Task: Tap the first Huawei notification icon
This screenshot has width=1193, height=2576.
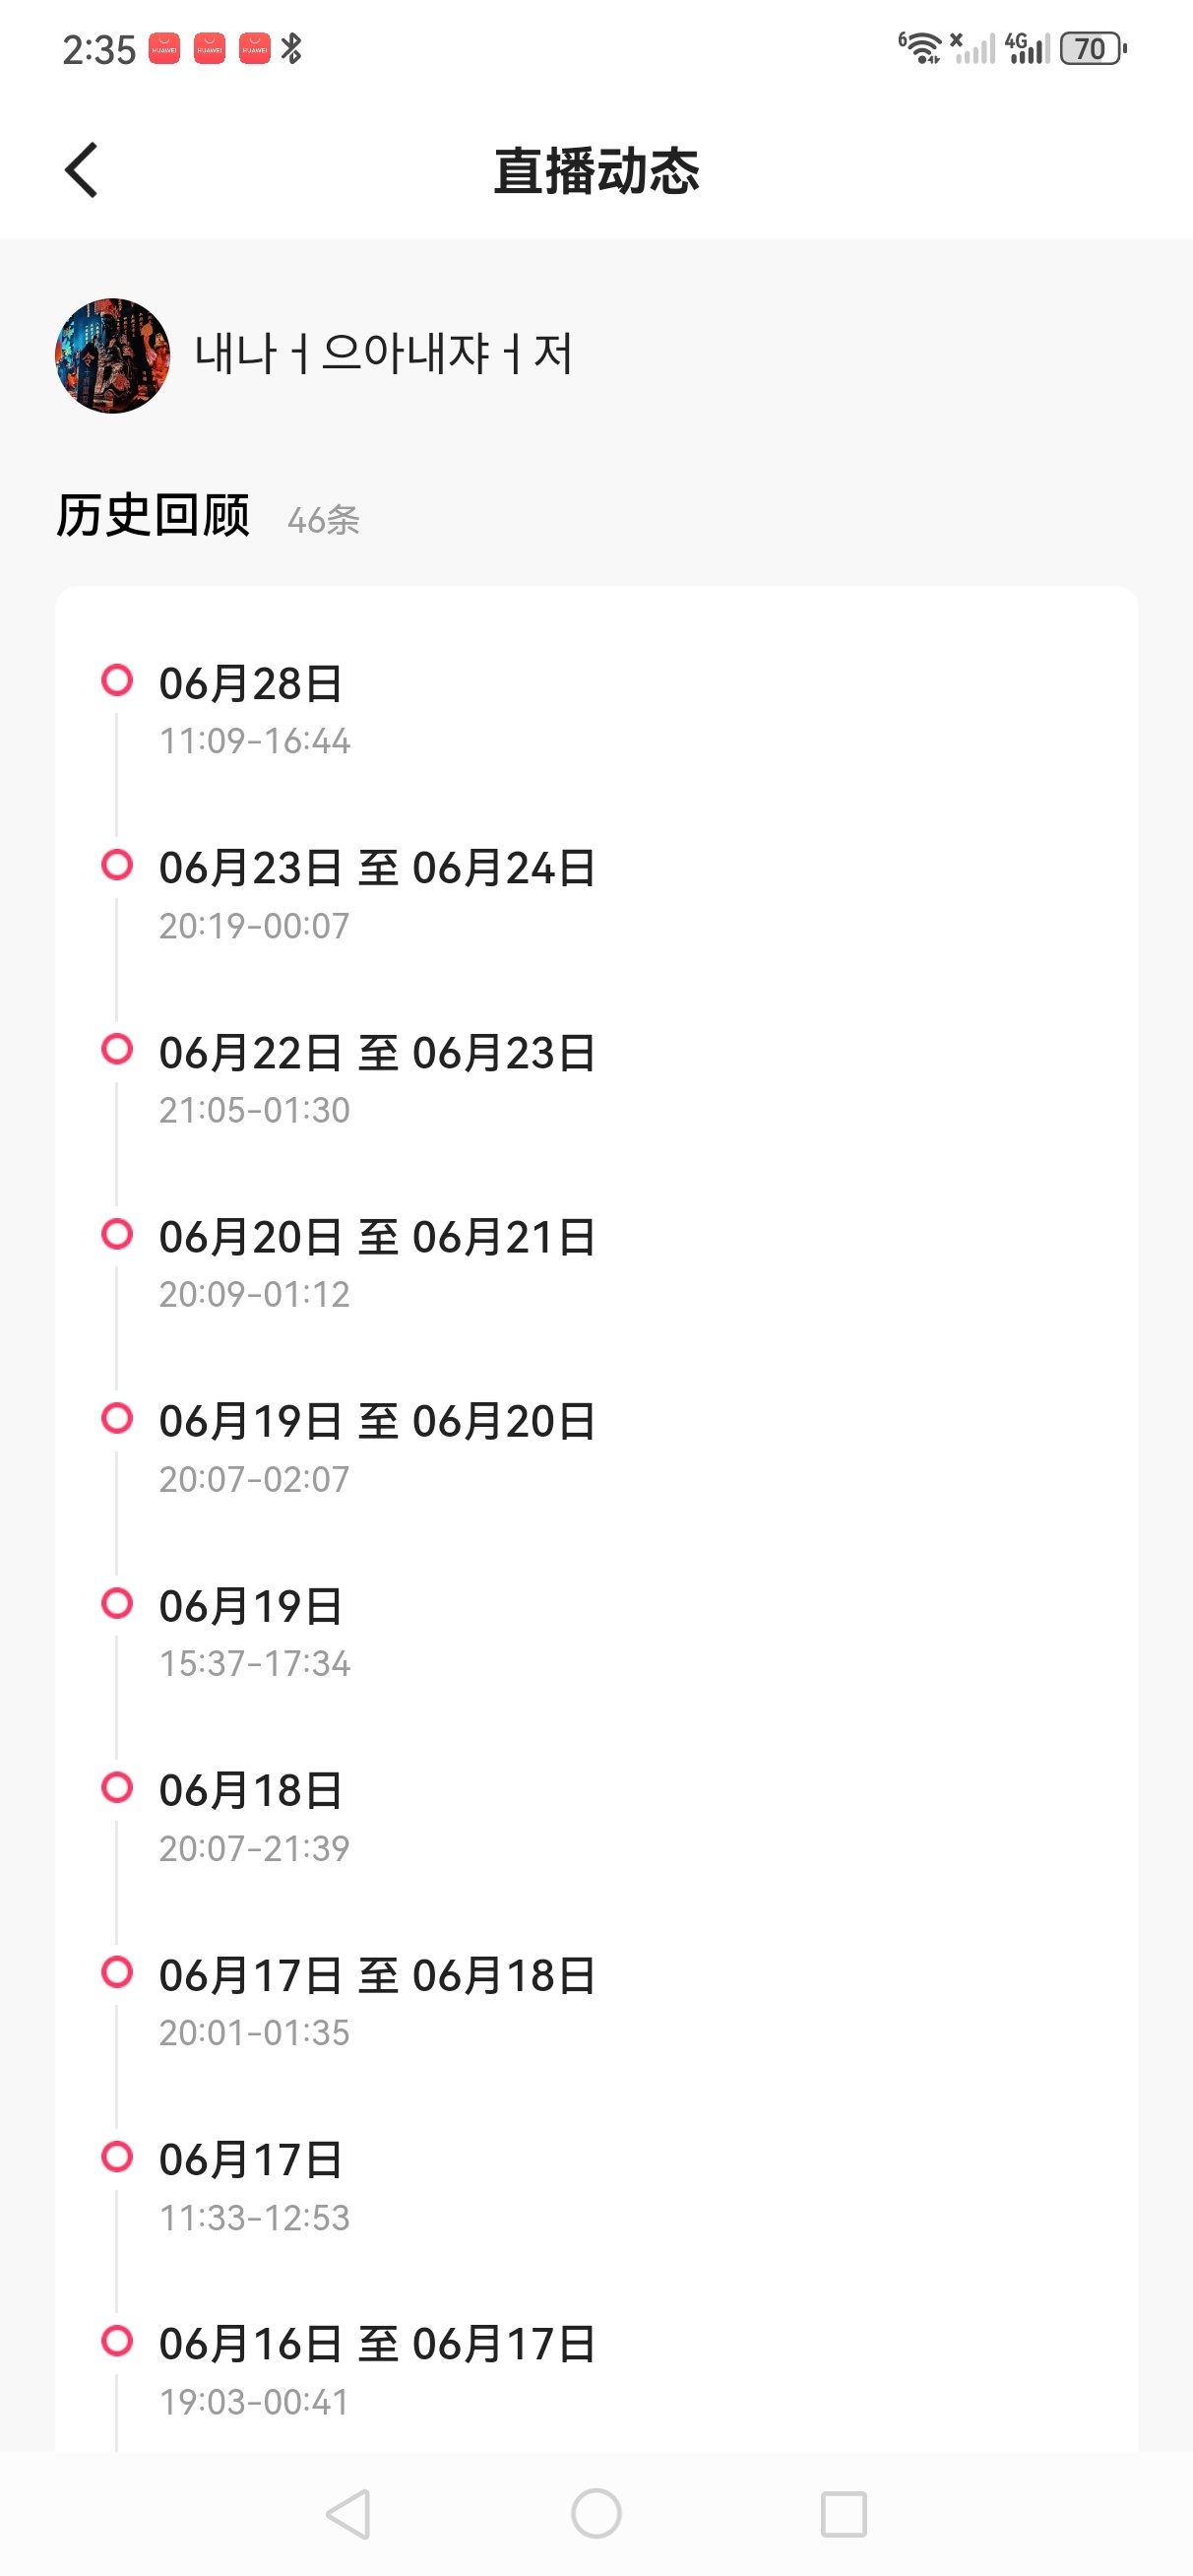Action: (165, 48)
